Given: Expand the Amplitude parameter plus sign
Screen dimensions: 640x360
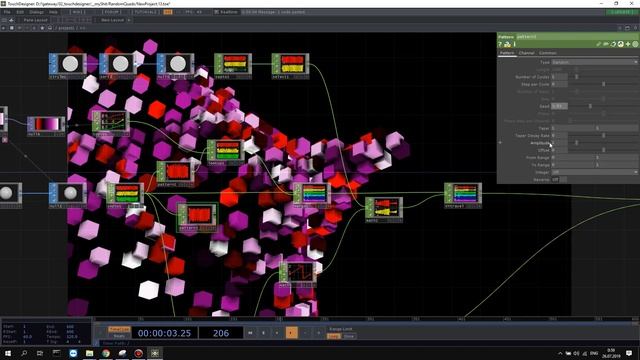Looking at the screenshot, I should click(x=500, y=143).
